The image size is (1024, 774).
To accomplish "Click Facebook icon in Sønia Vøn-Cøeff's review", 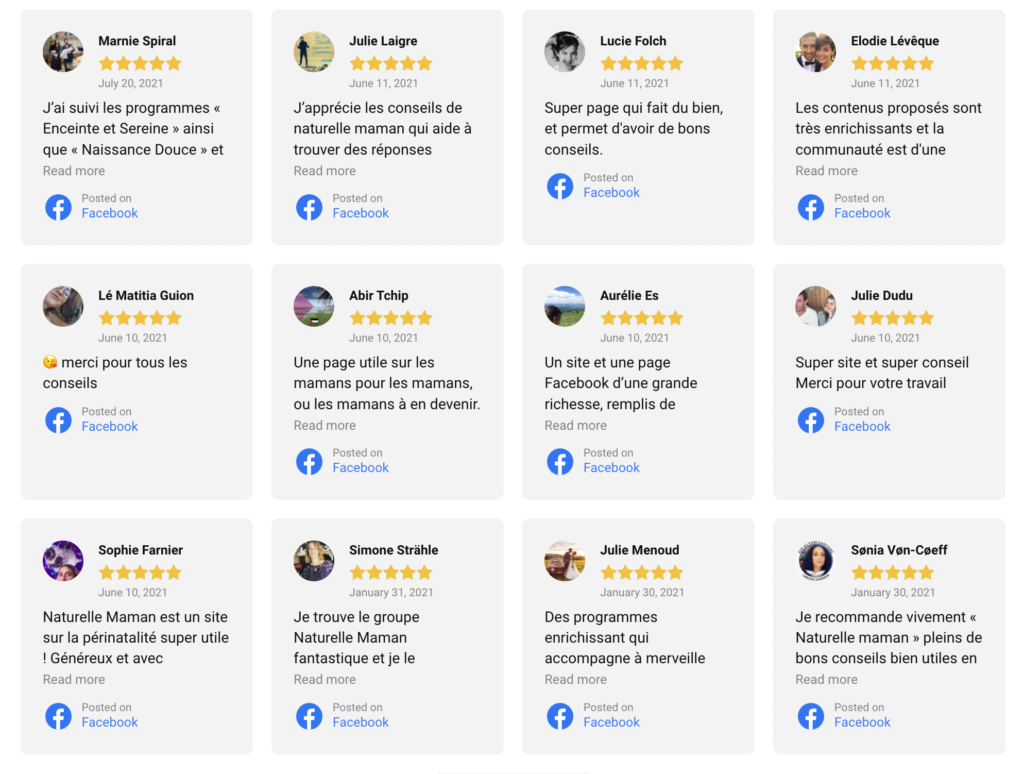I will [811, 716].
